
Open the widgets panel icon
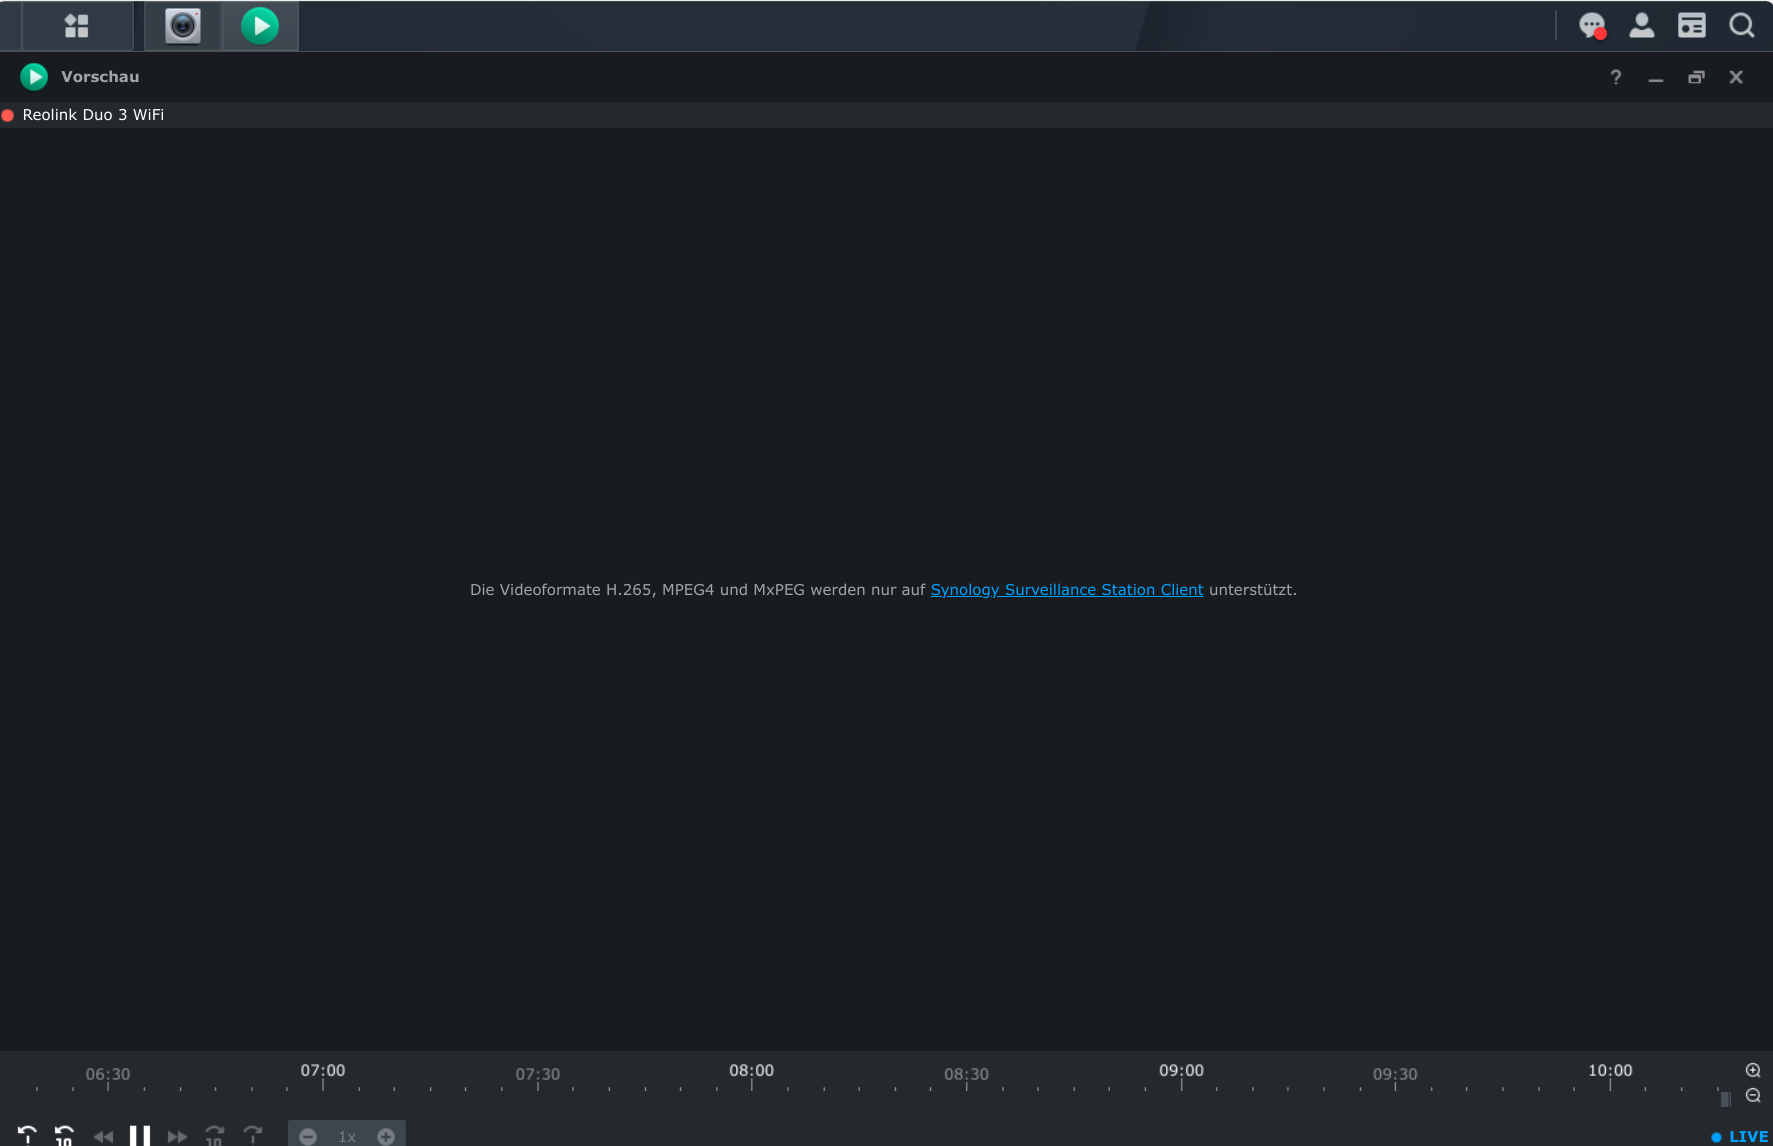click(x=1691, y=26)
